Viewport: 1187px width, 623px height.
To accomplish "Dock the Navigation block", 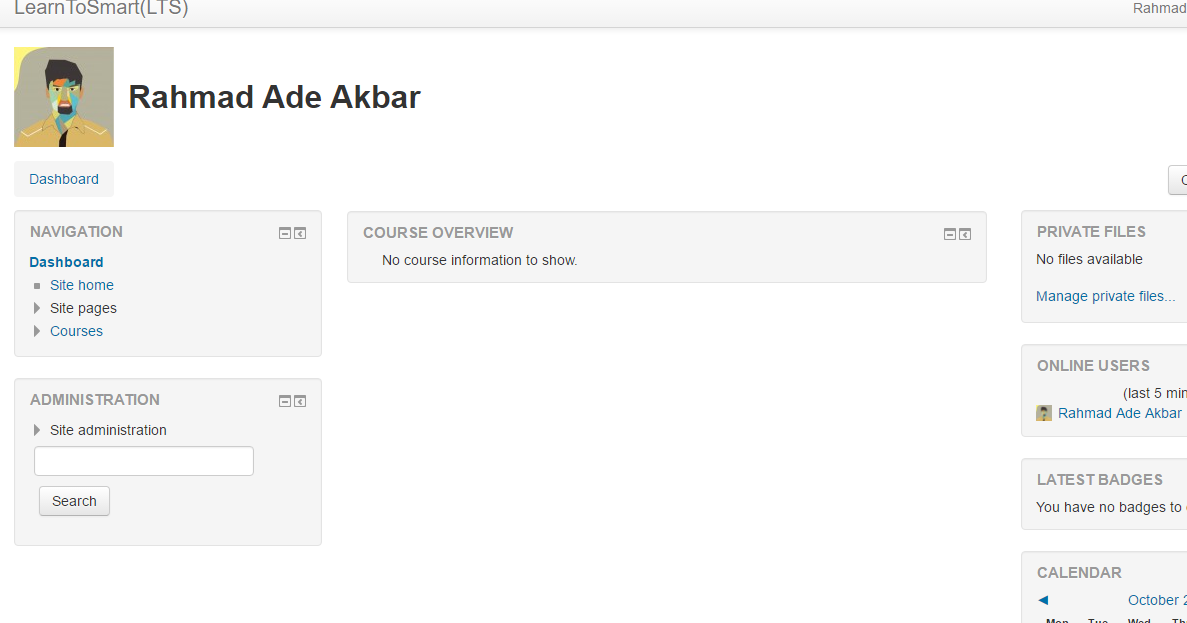I will 300,233.
